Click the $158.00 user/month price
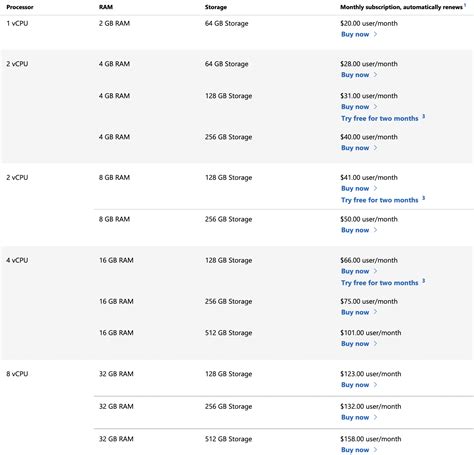Image resolution: width=474 pixels, height=455 pixels. click(371, 439)
